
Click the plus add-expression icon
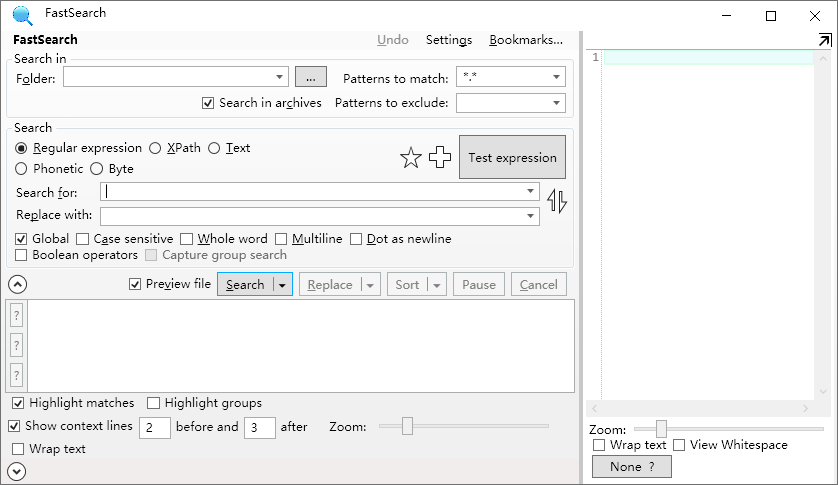[440, 158]
